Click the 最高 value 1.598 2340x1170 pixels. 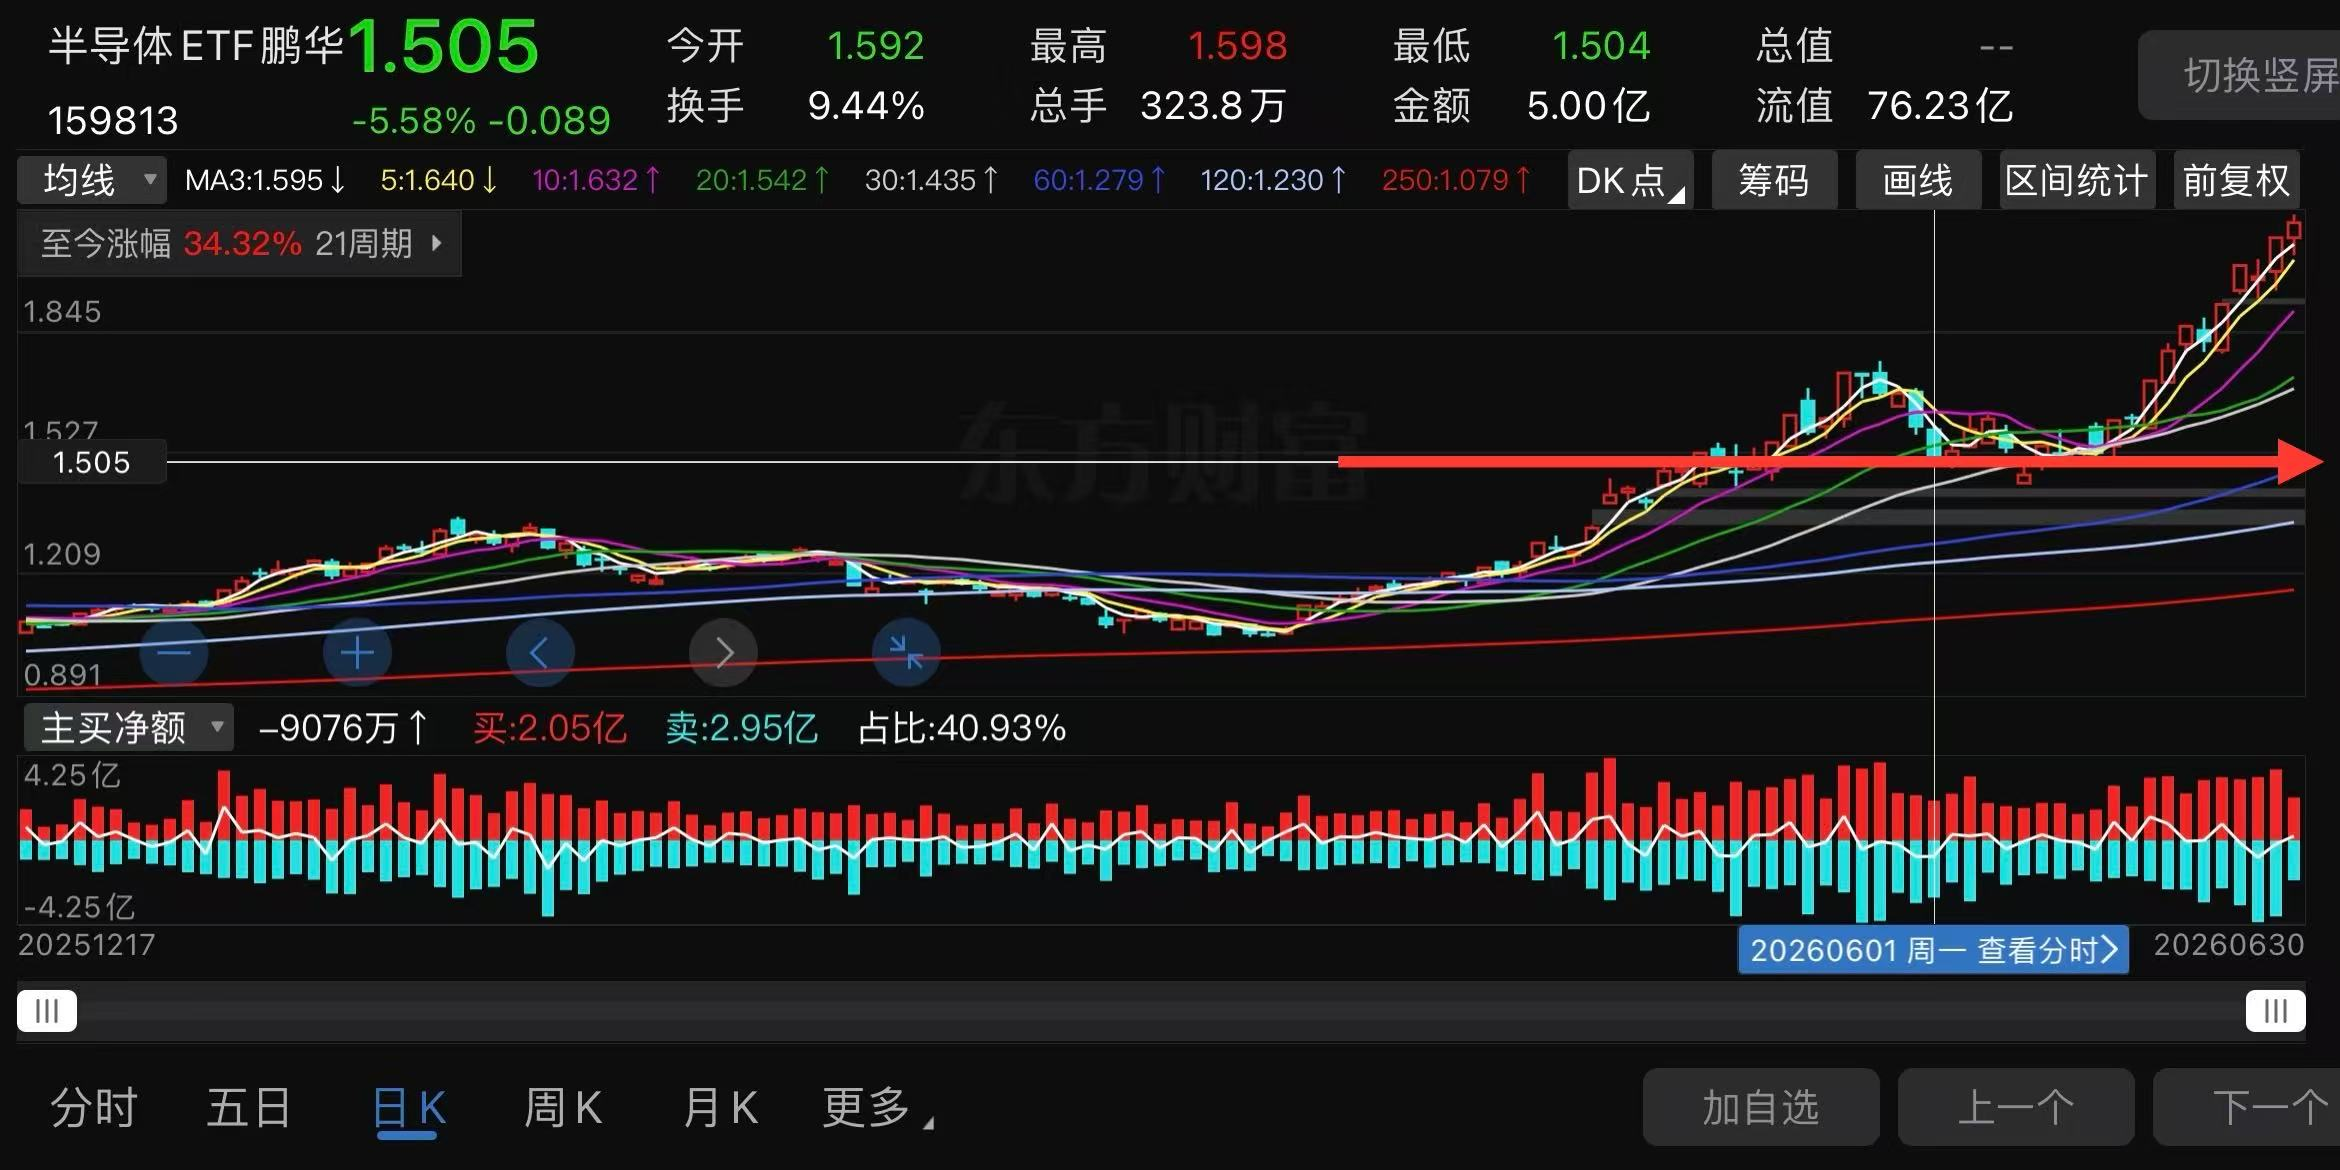coord(1237,46)
